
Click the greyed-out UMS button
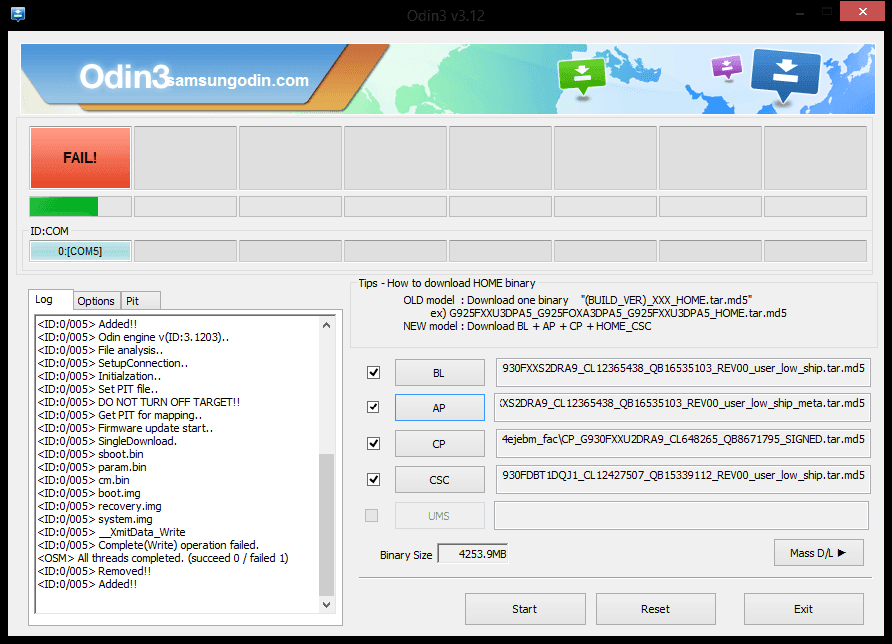[x=440, y=515]
